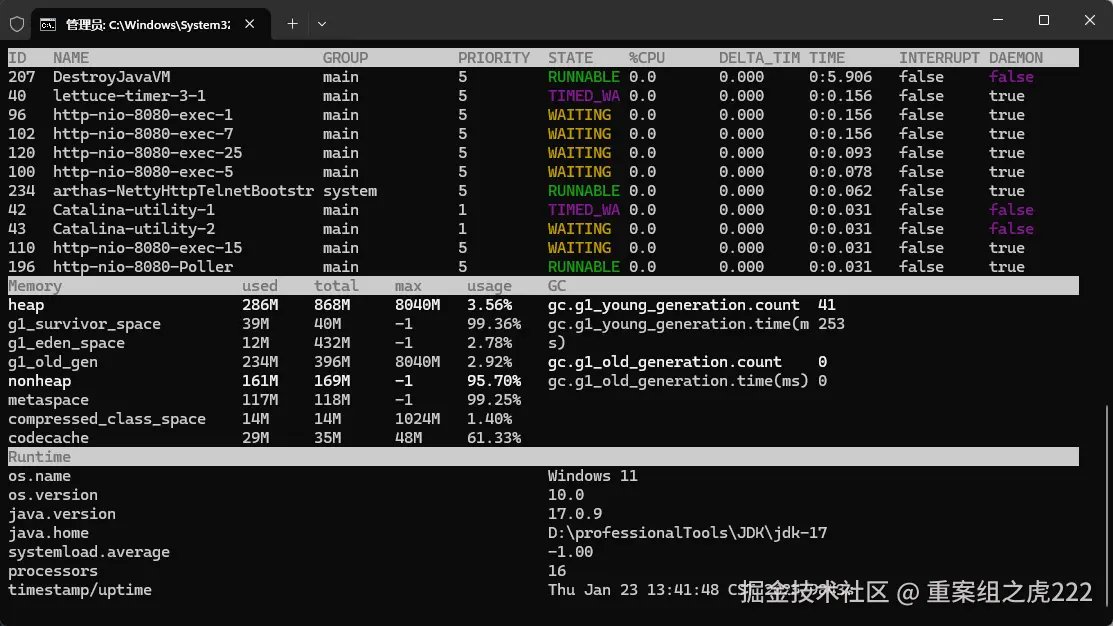Click the Catalina-utility-2 thread name
The image size is (1113, 626).
(x=133, y=229)
